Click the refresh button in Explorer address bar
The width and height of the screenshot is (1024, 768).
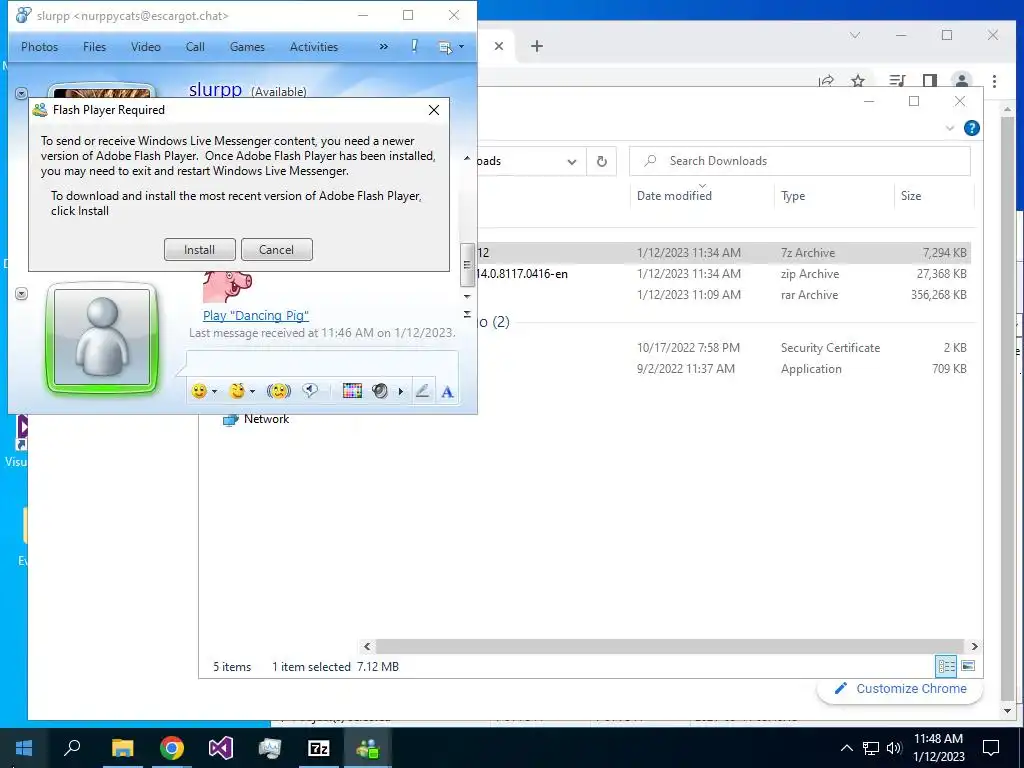[x=601, y=161]
